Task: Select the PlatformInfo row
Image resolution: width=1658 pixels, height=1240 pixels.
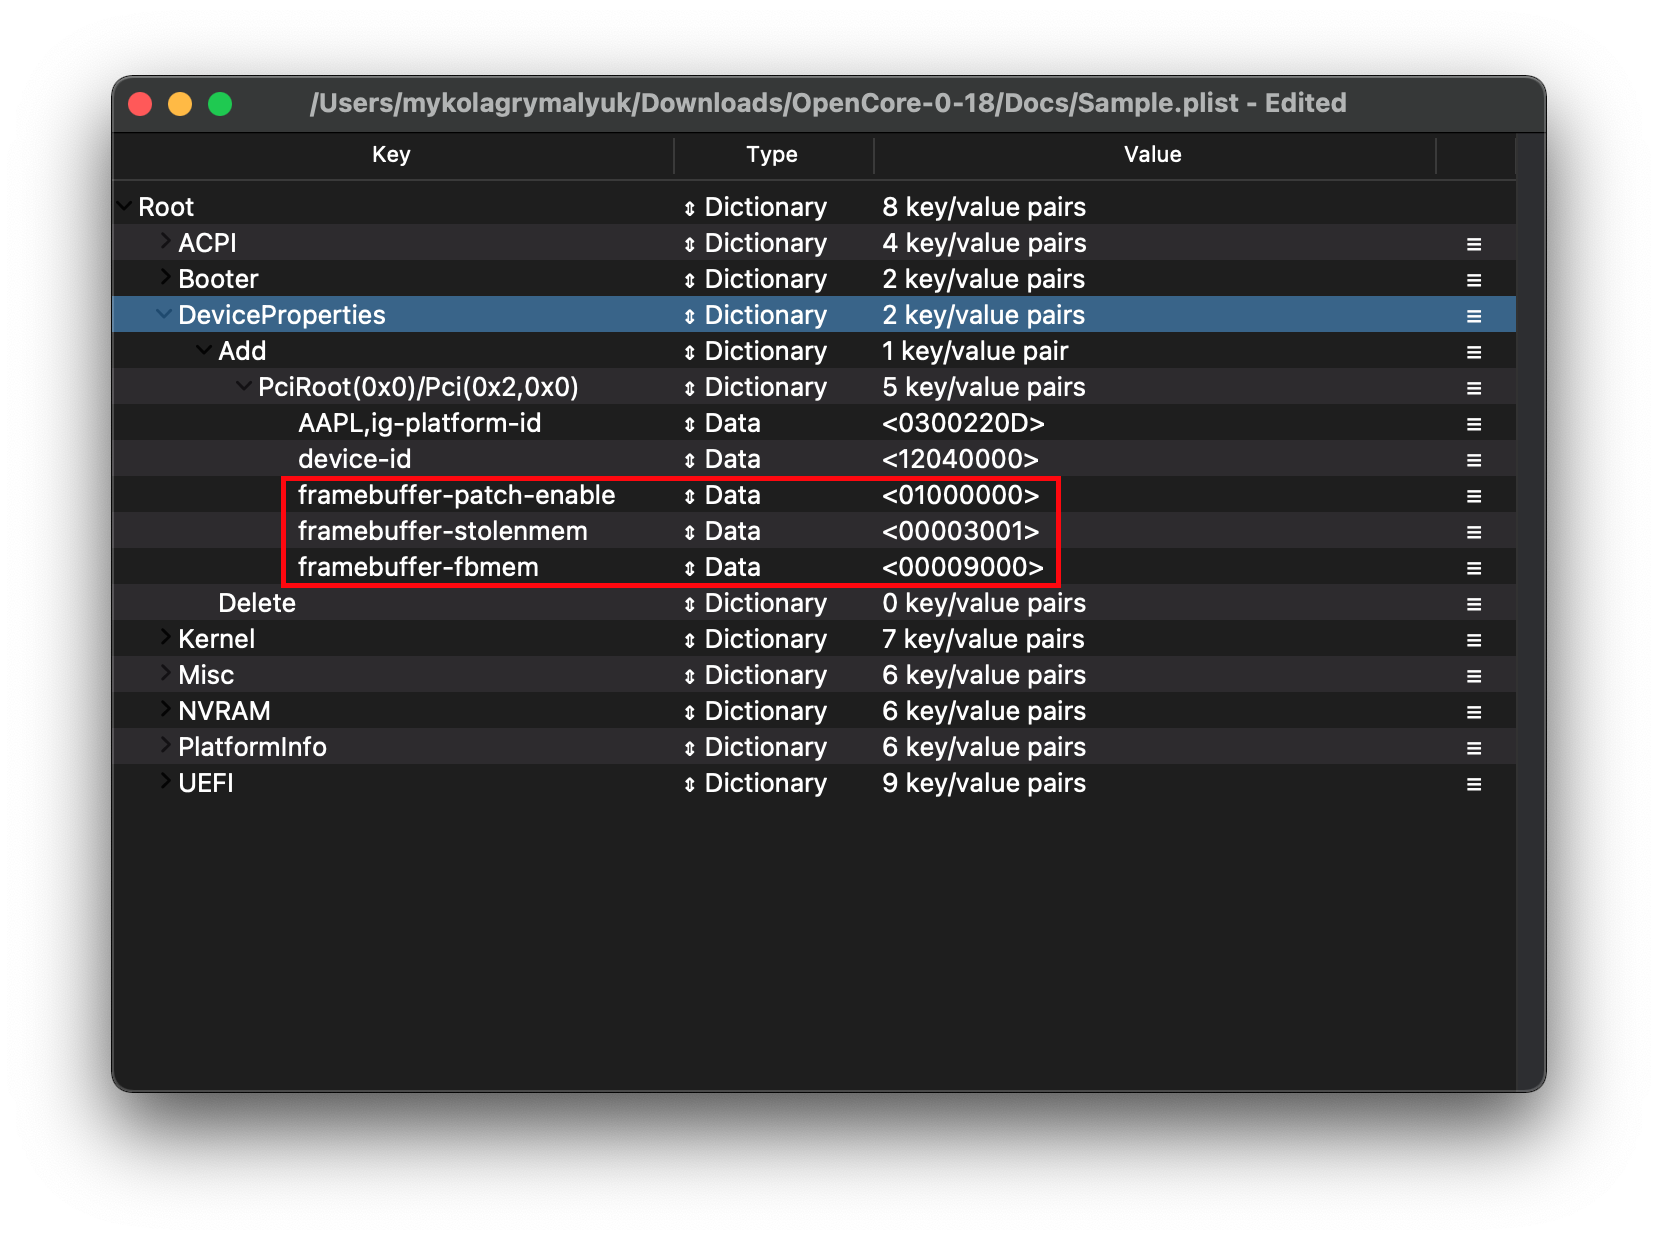Action: click(252, 747)
